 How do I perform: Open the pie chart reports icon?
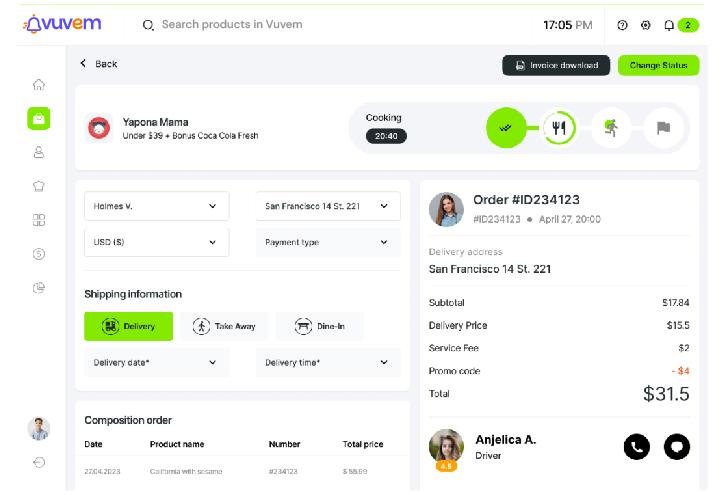click(x=39, y=288)
